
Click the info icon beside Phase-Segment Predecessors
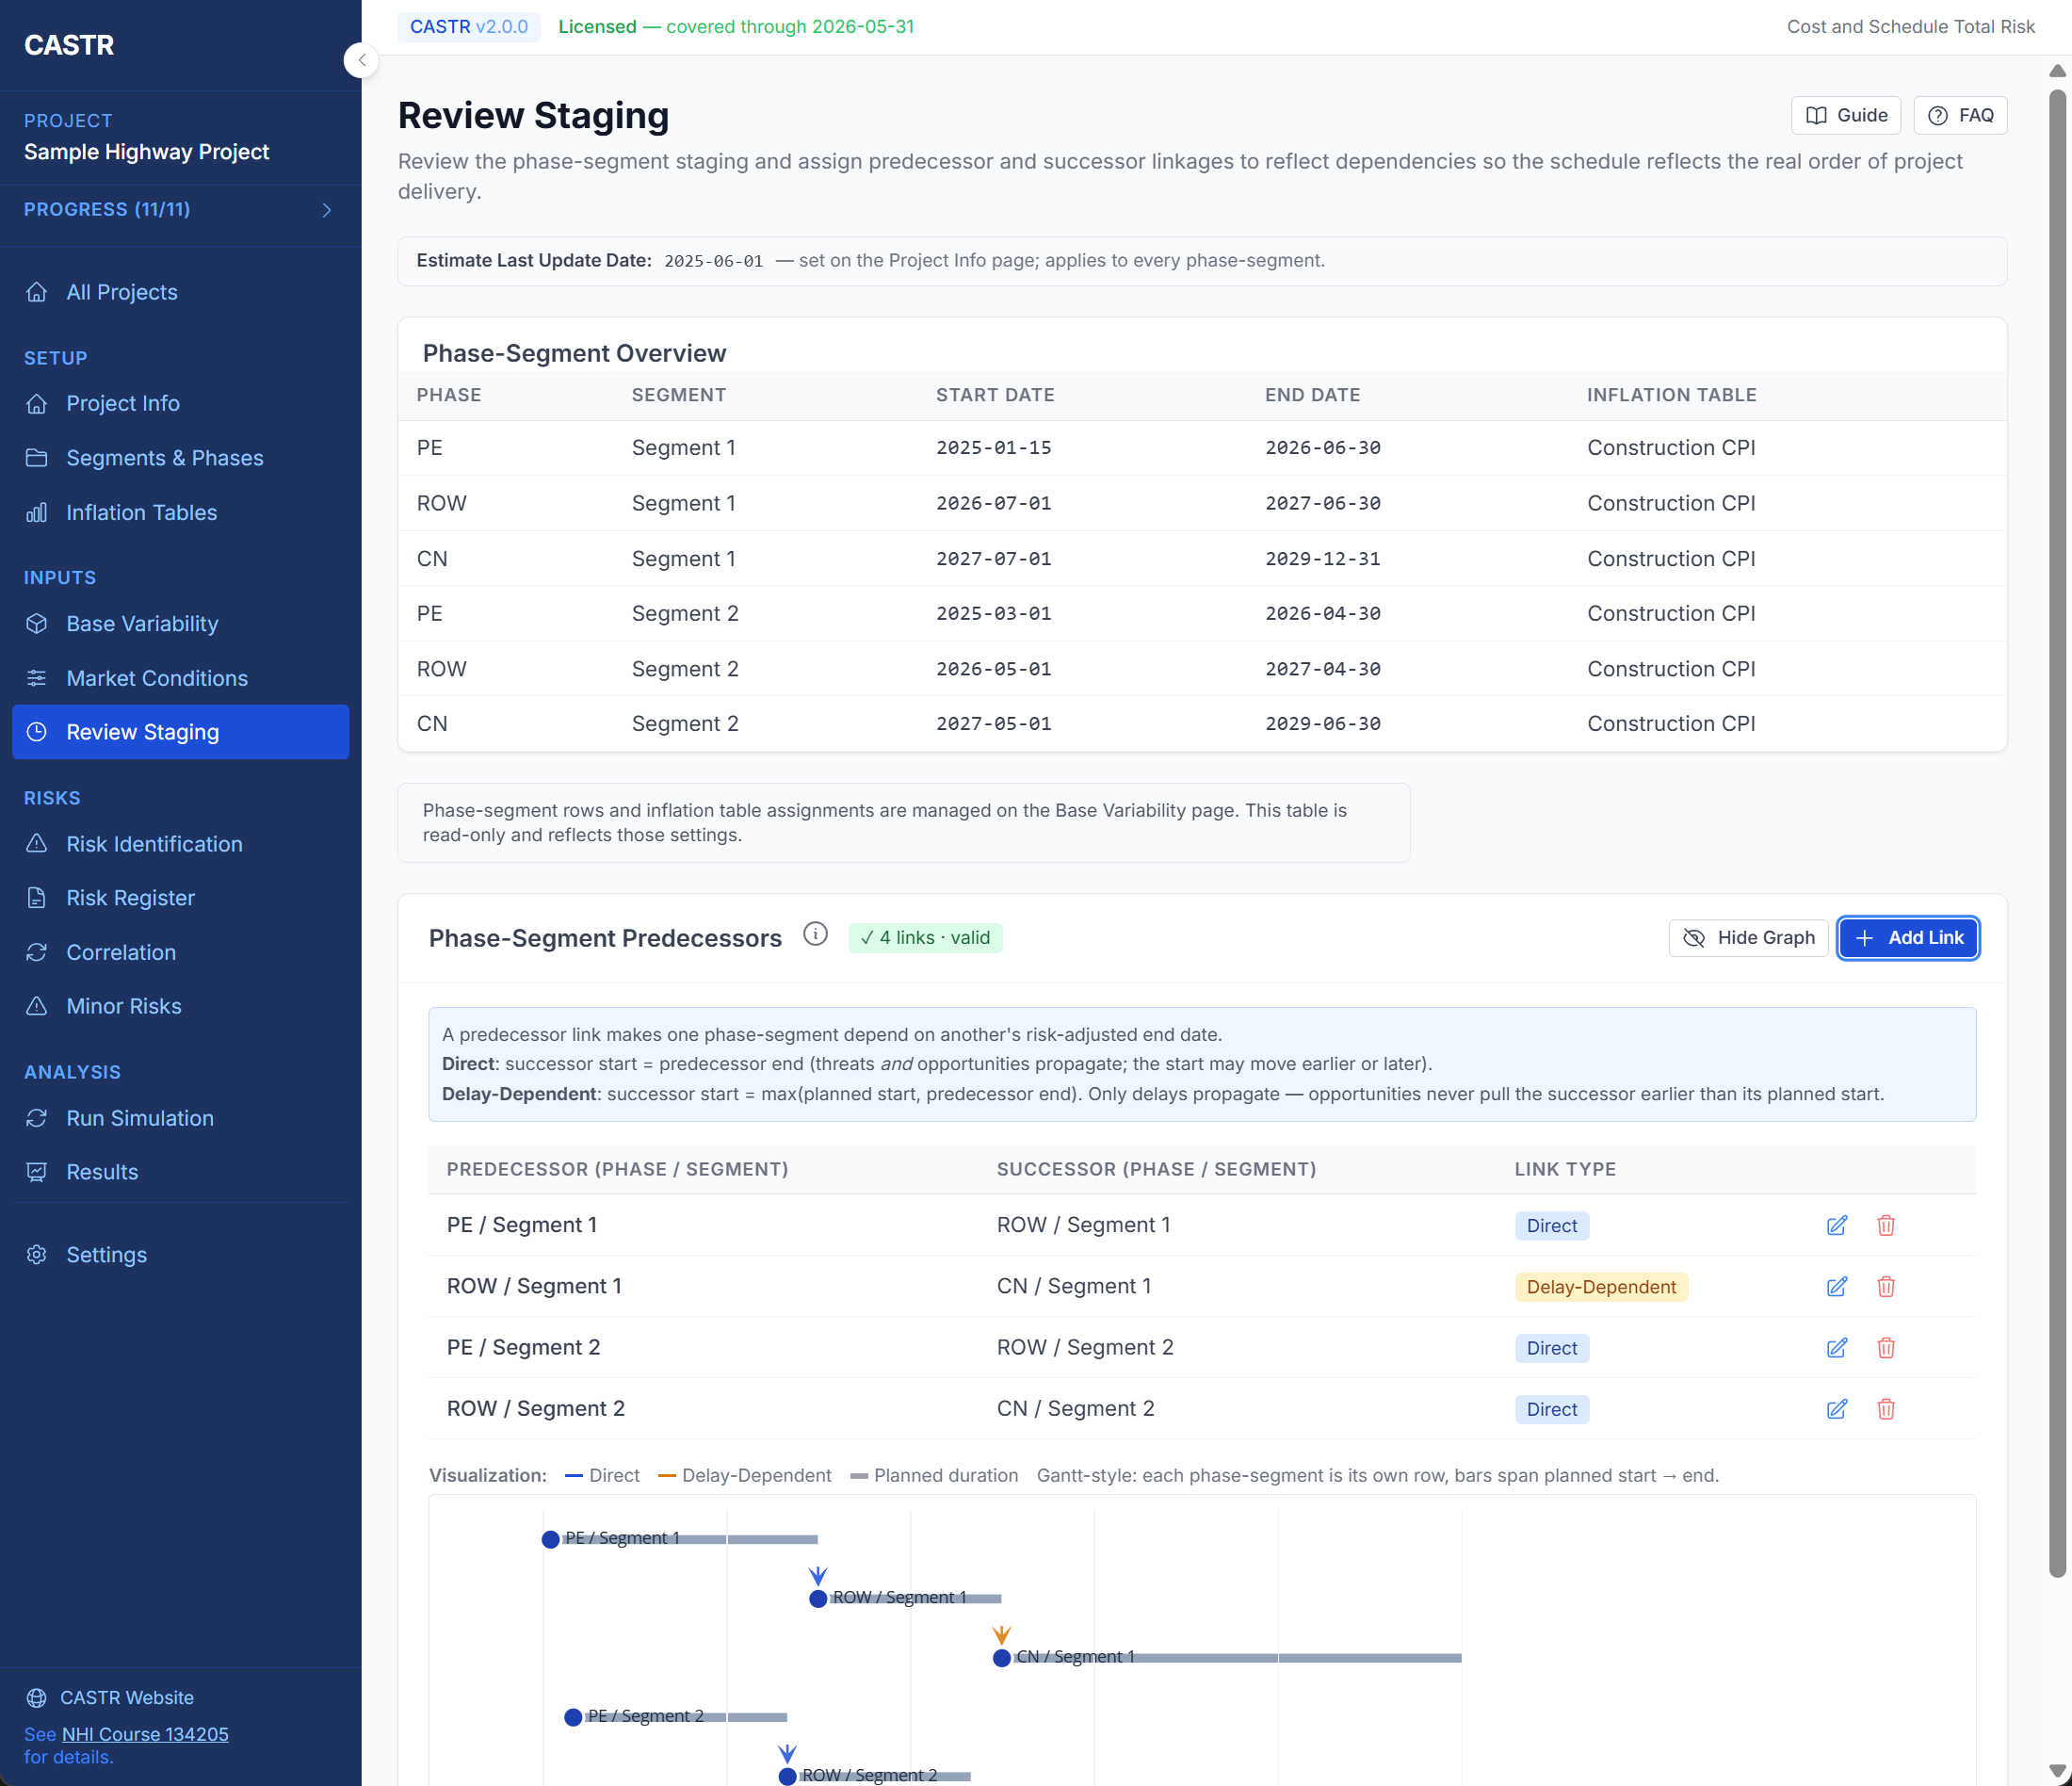pos(816,935)
